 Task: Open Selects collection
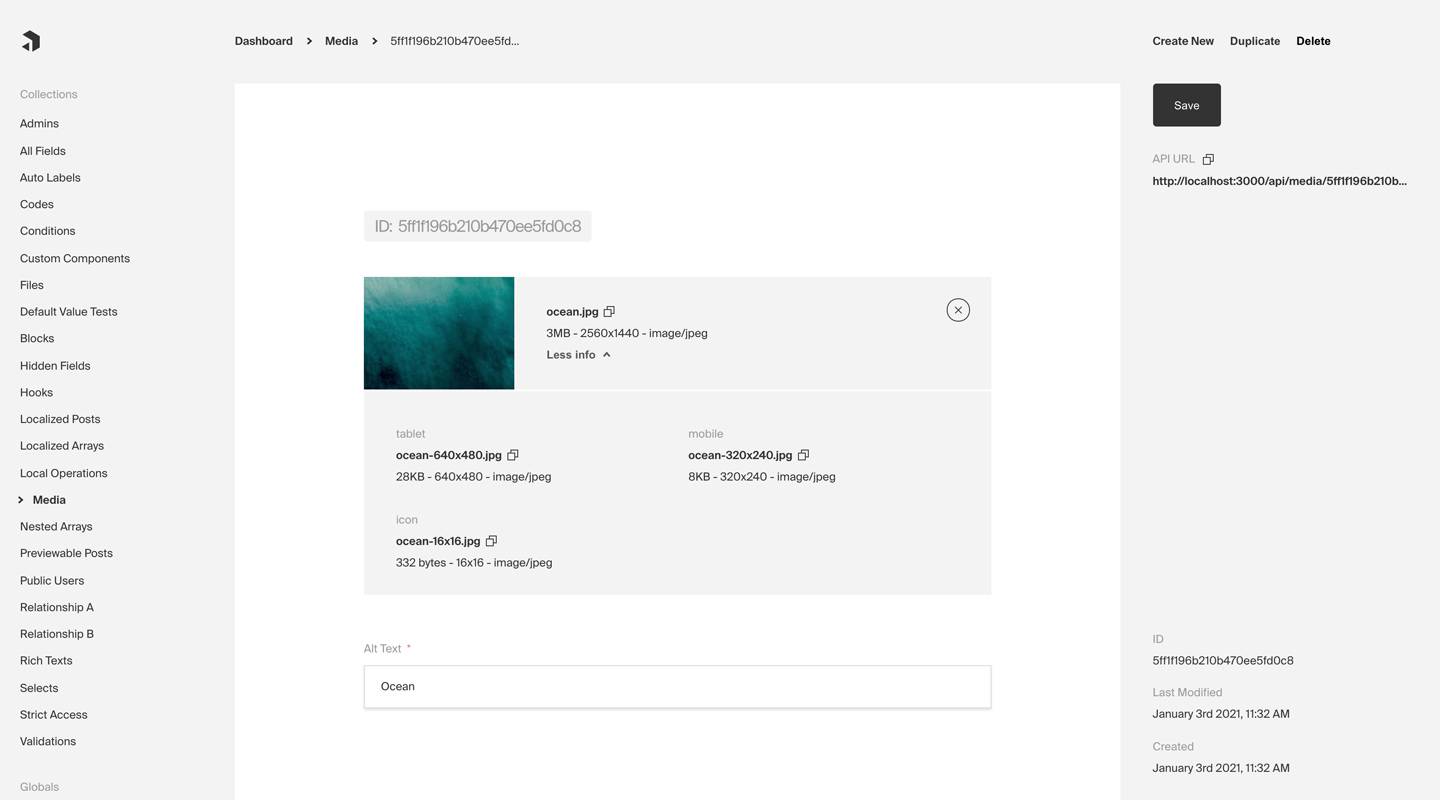39,688
